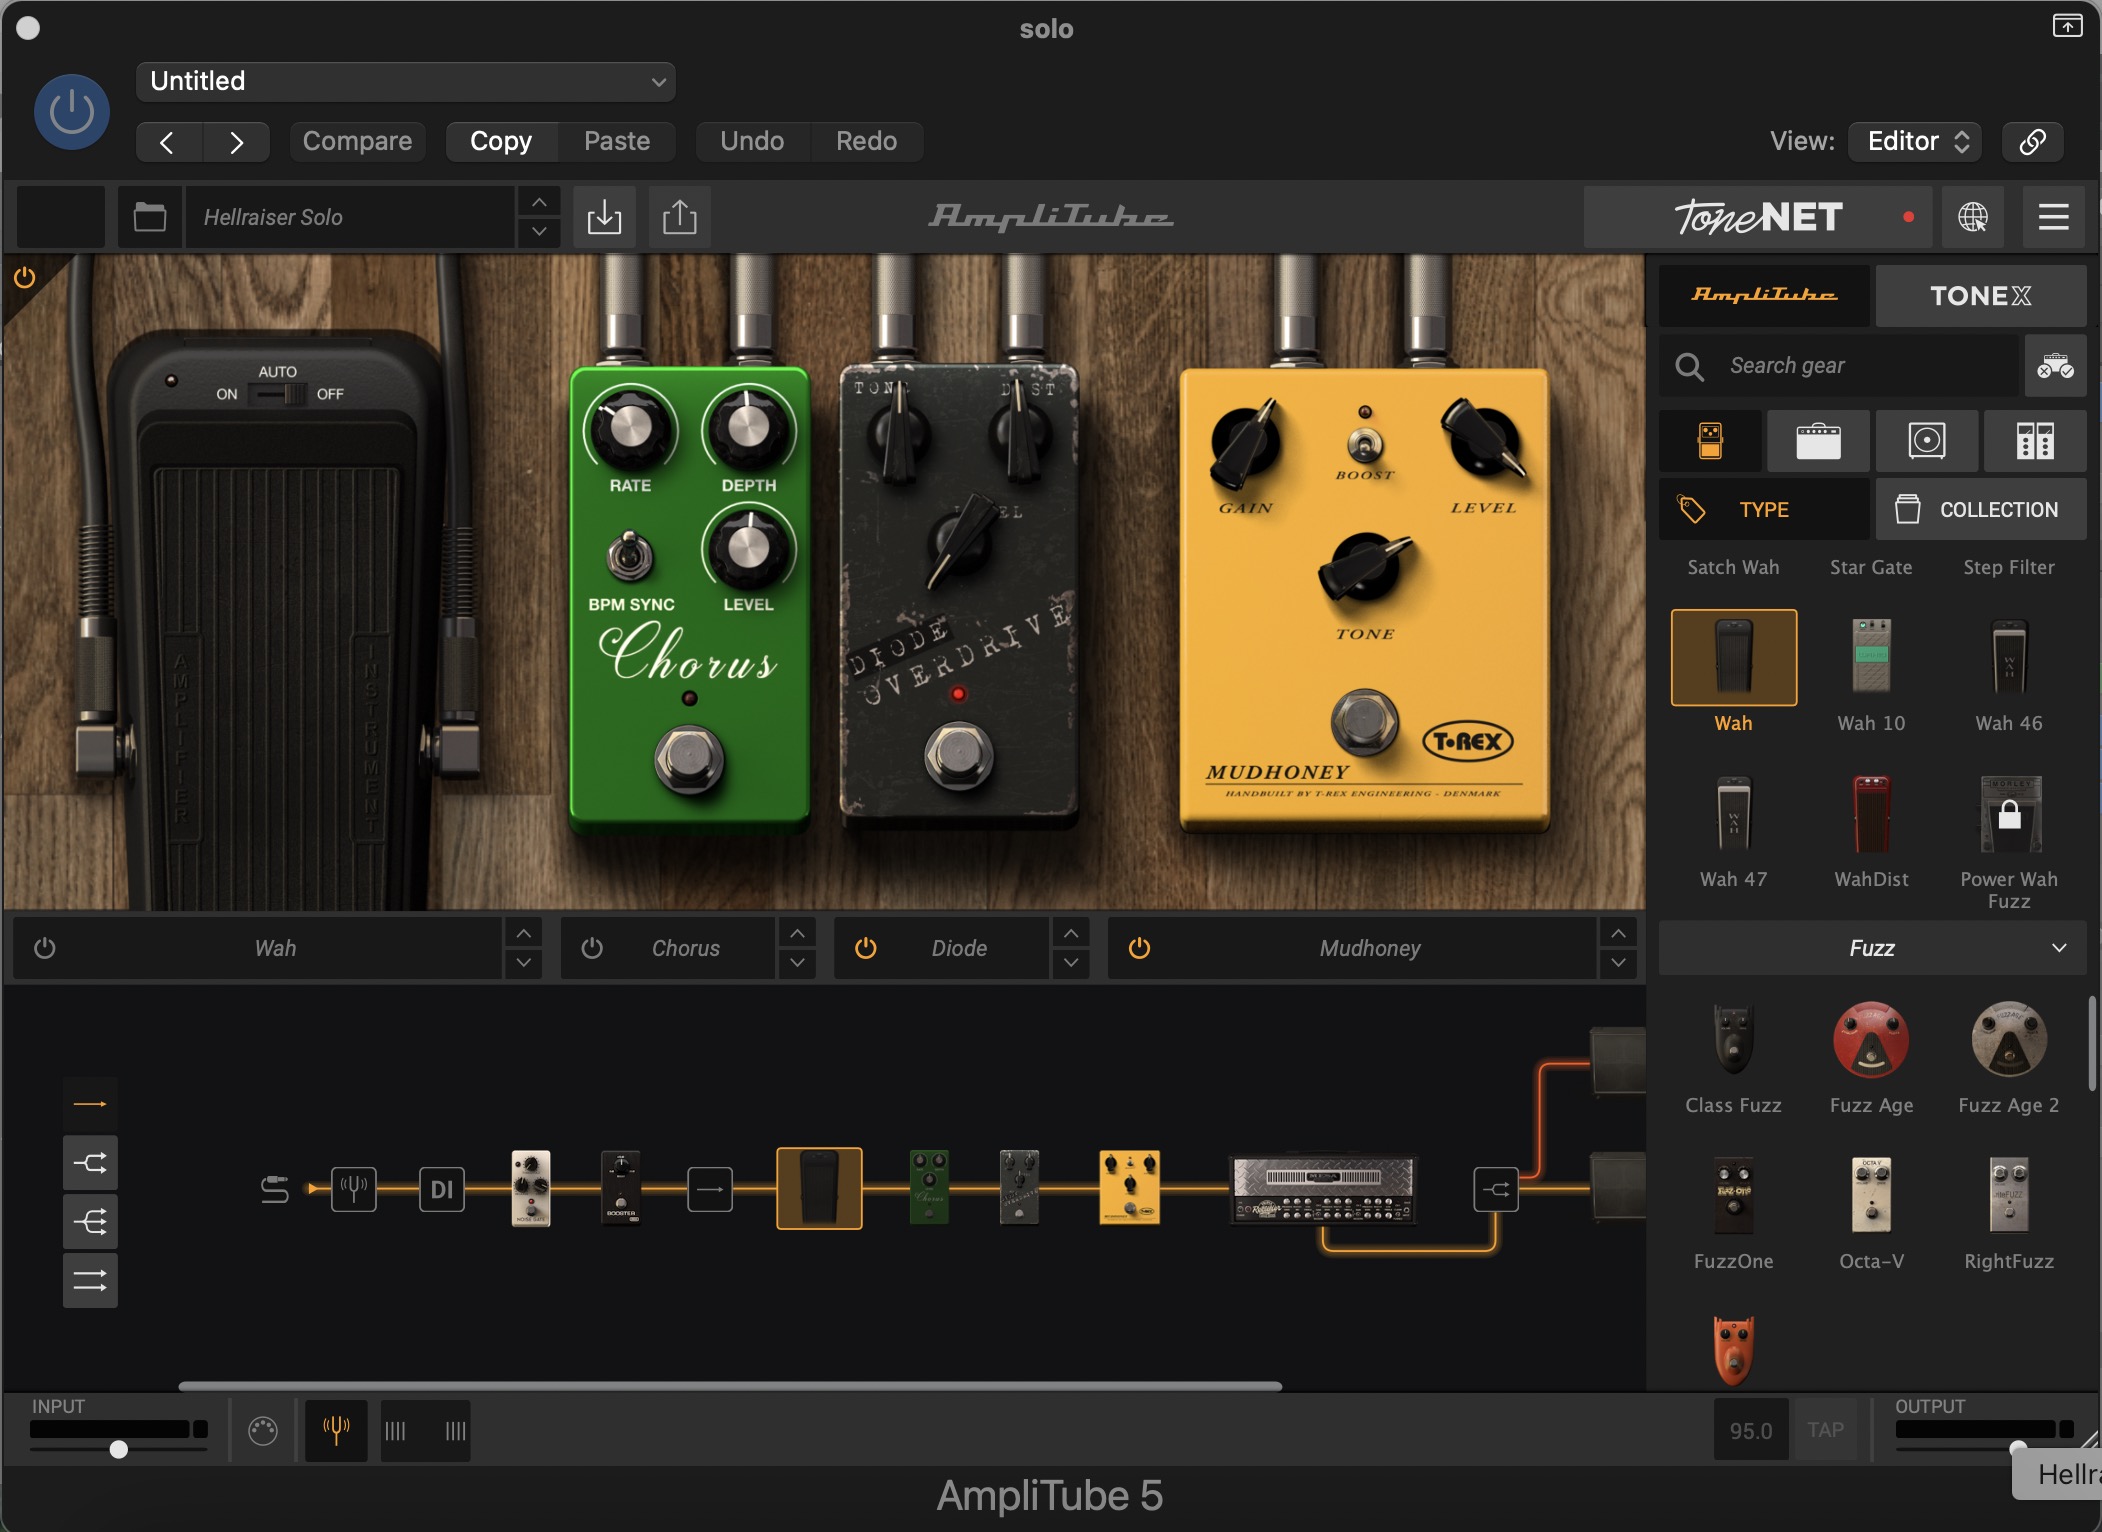Click the Compare button
Screen dimensions: 2102x1532
[357, 141]
